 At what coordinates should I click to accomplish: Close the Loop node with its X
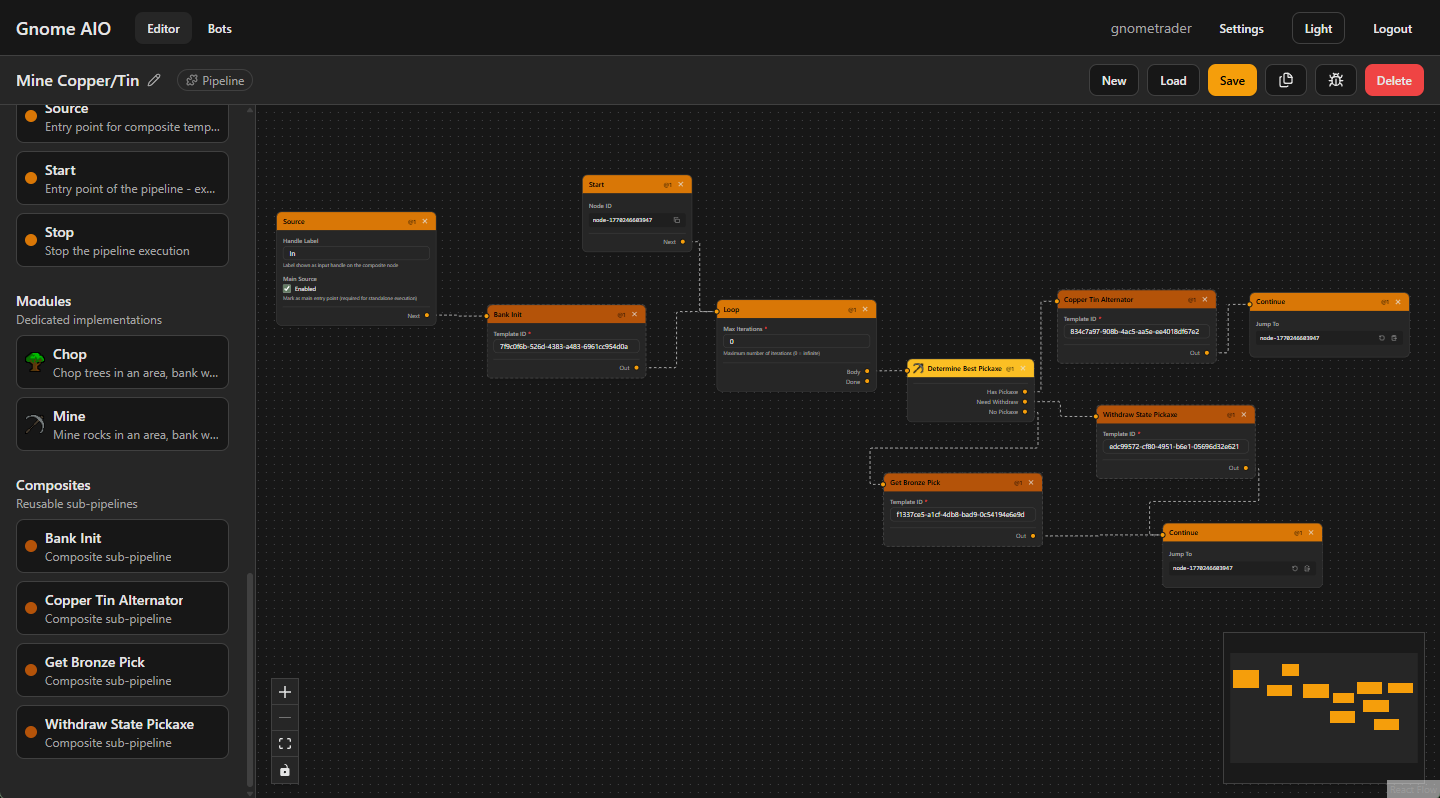point(865,310)
